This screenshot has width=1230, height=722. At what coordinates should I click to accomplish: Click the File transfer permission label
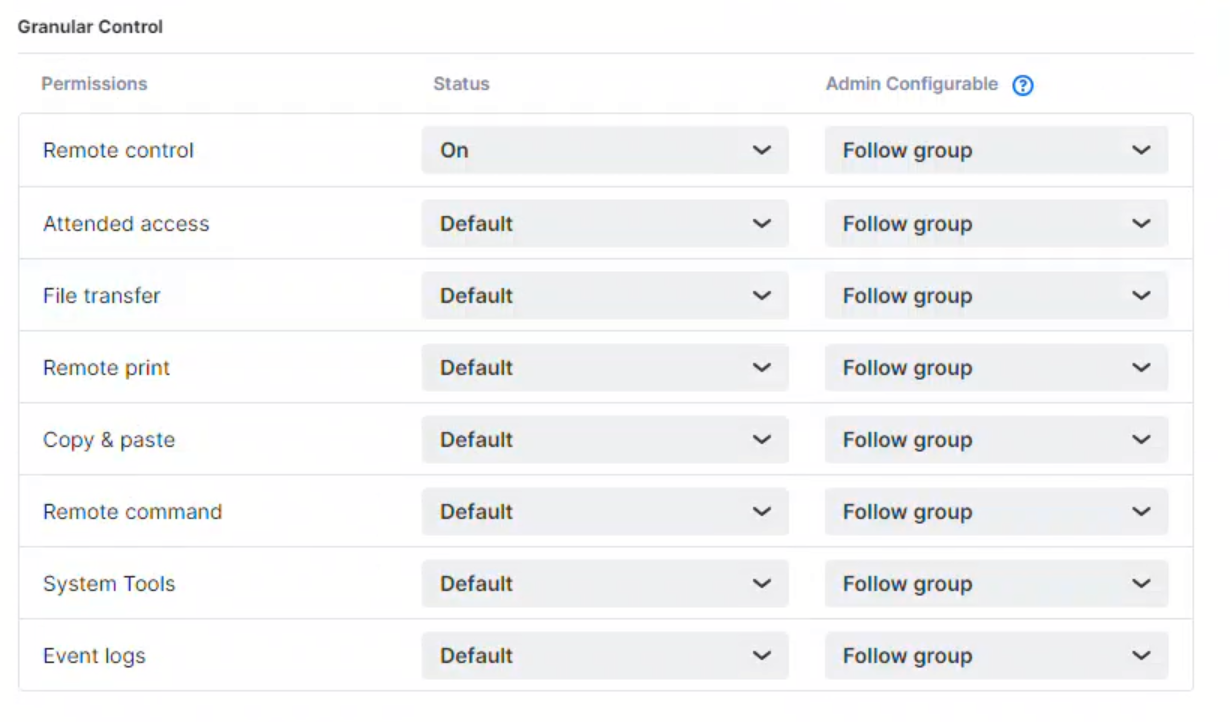tap(102, 296)
